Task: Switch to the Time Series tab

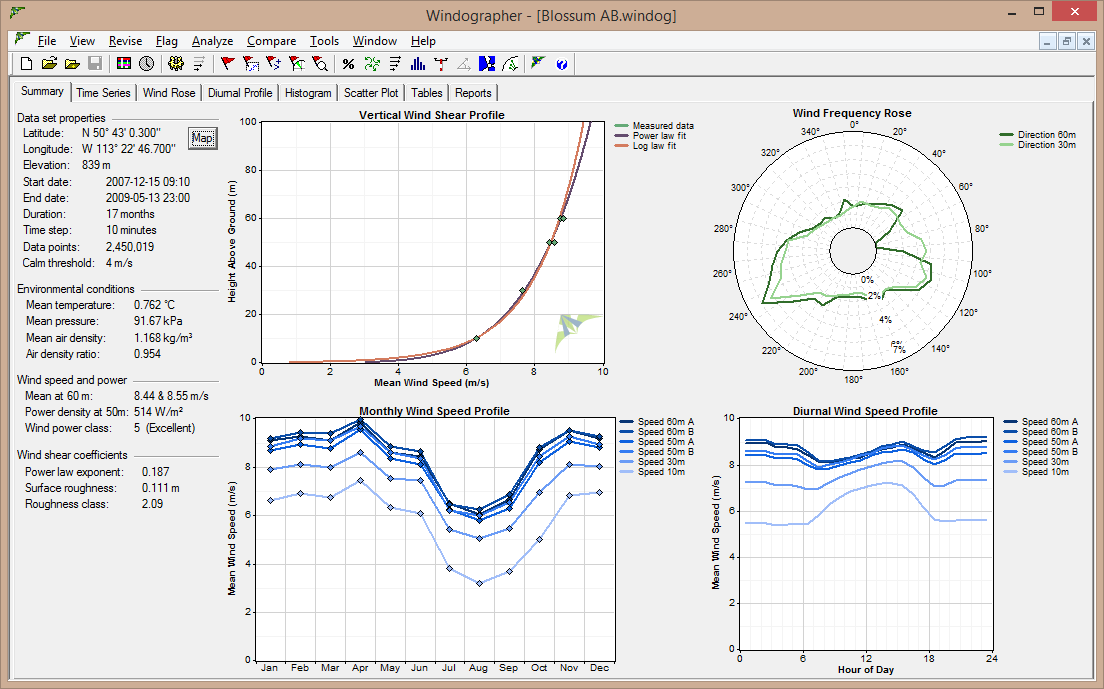Action: 103,92
